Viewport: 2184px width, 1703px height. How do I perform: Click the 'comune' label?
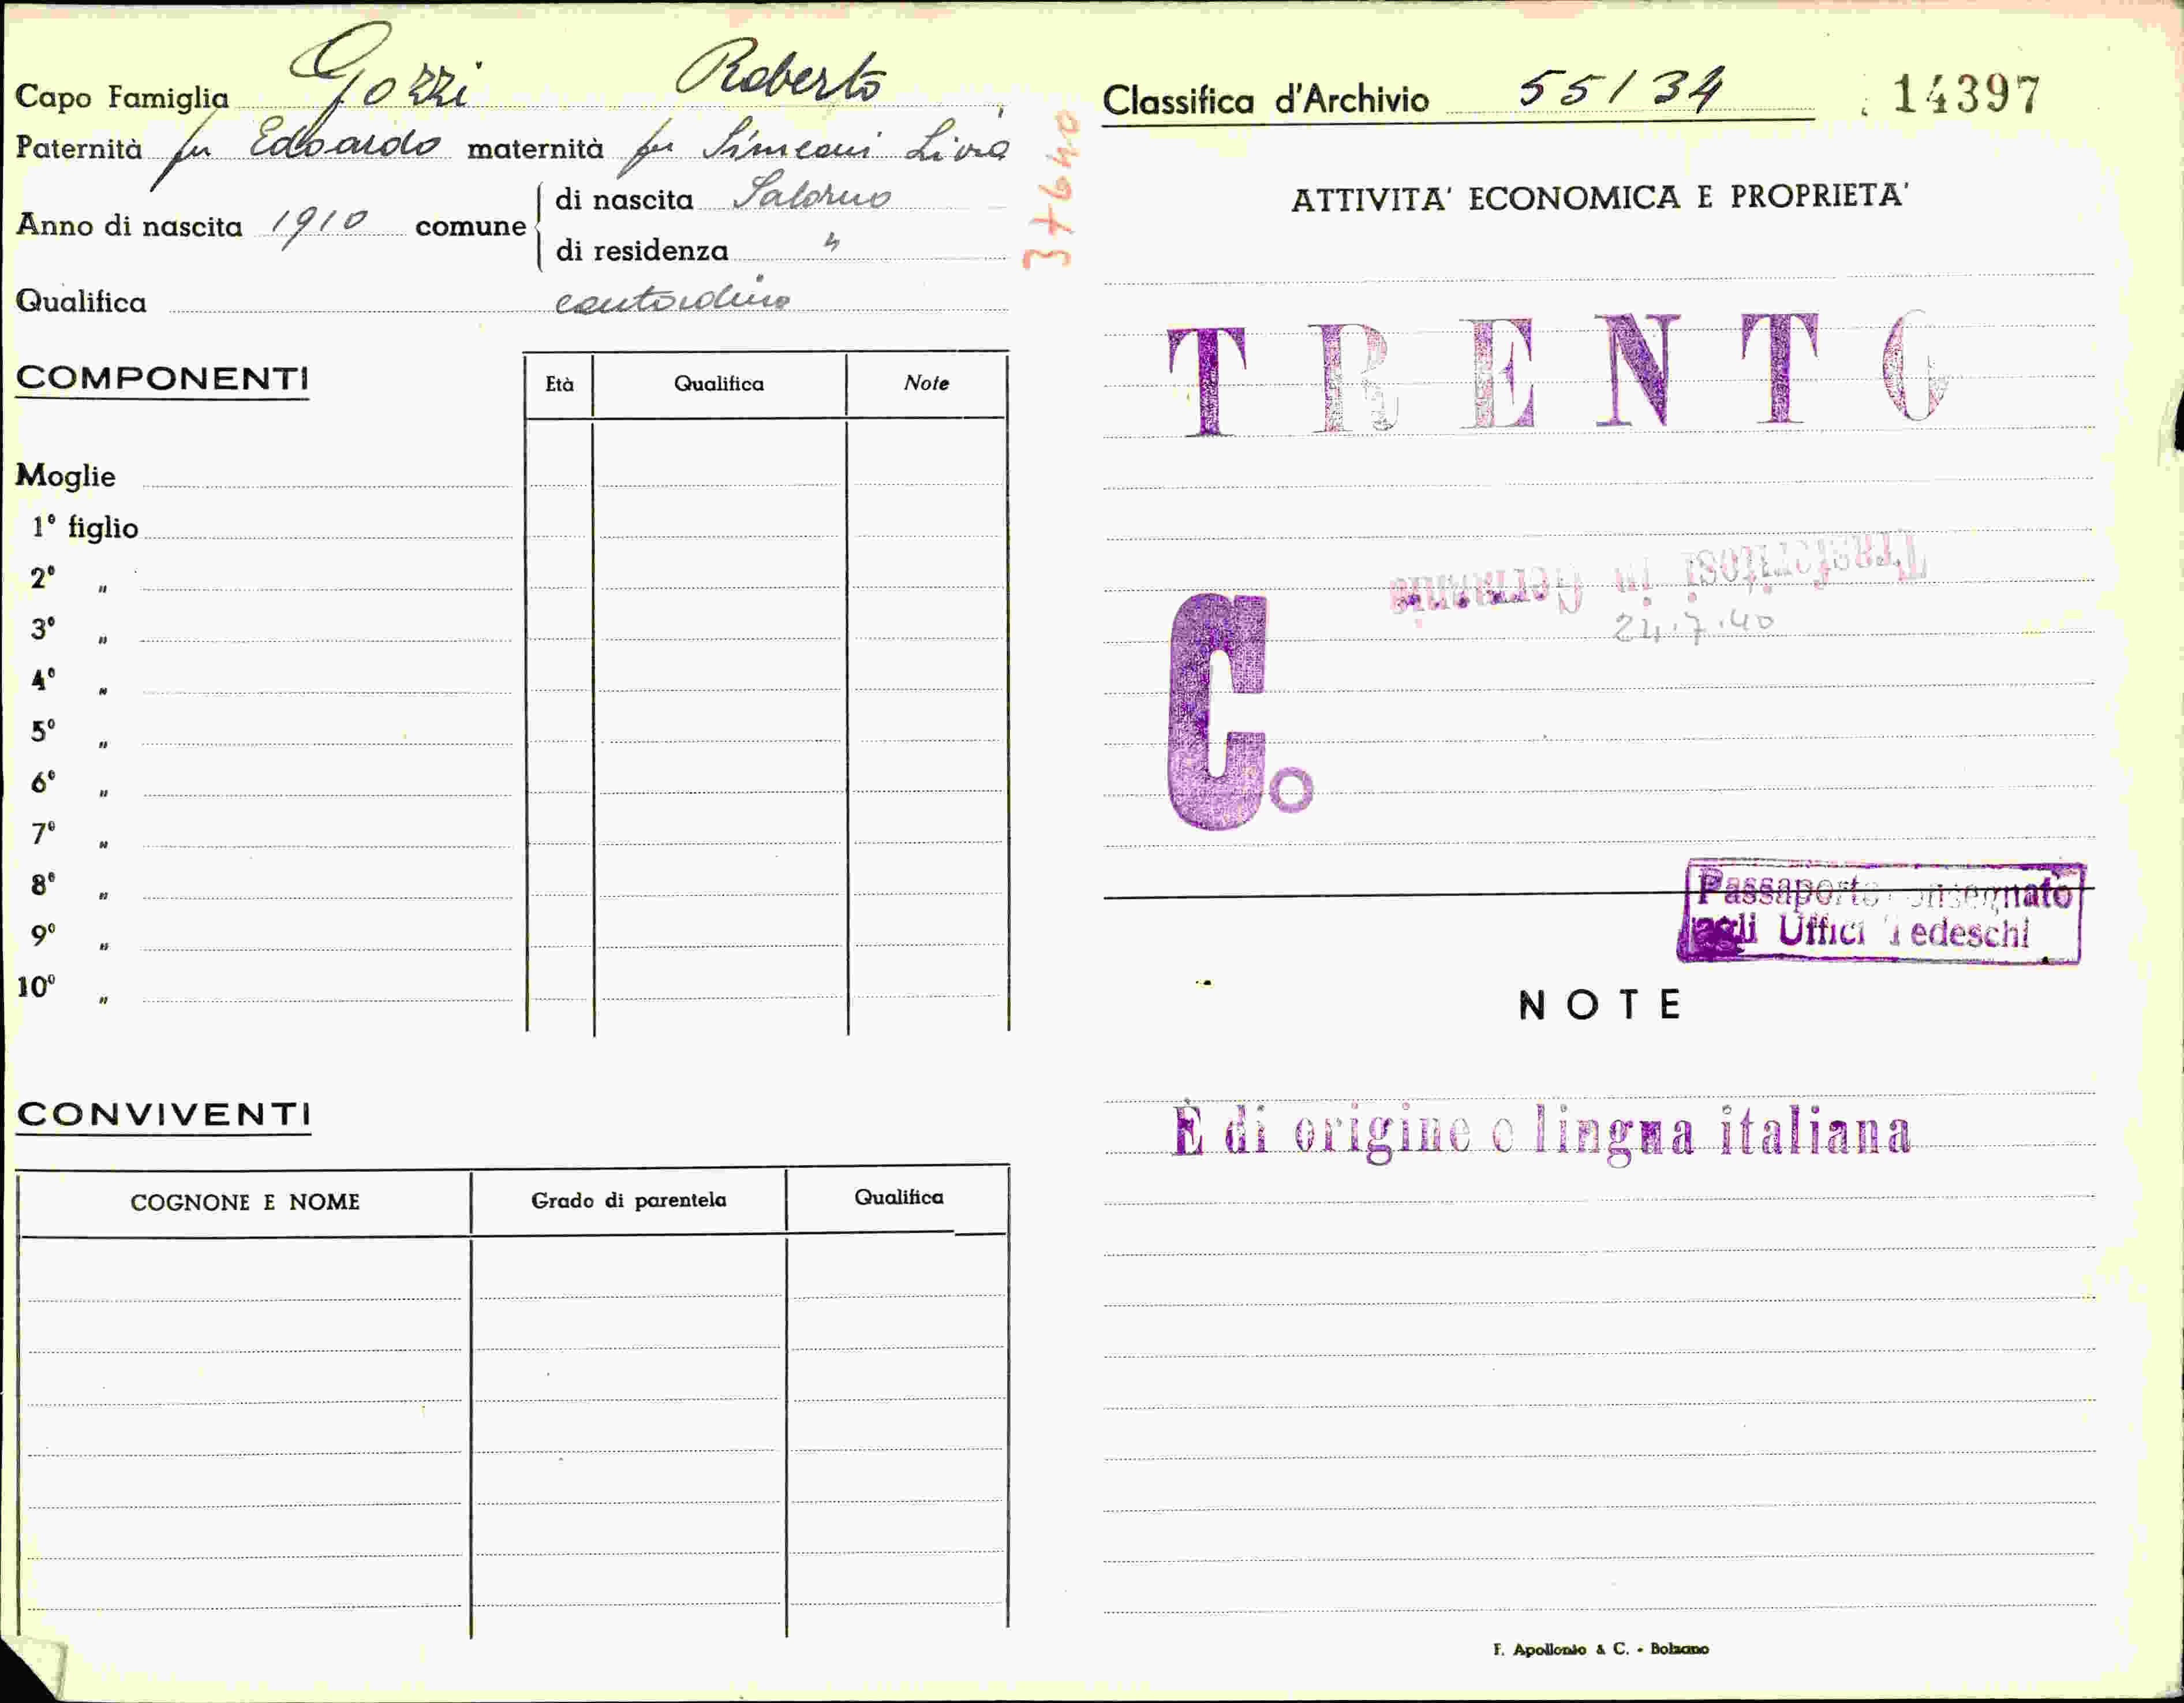click(x=471, y=226)
